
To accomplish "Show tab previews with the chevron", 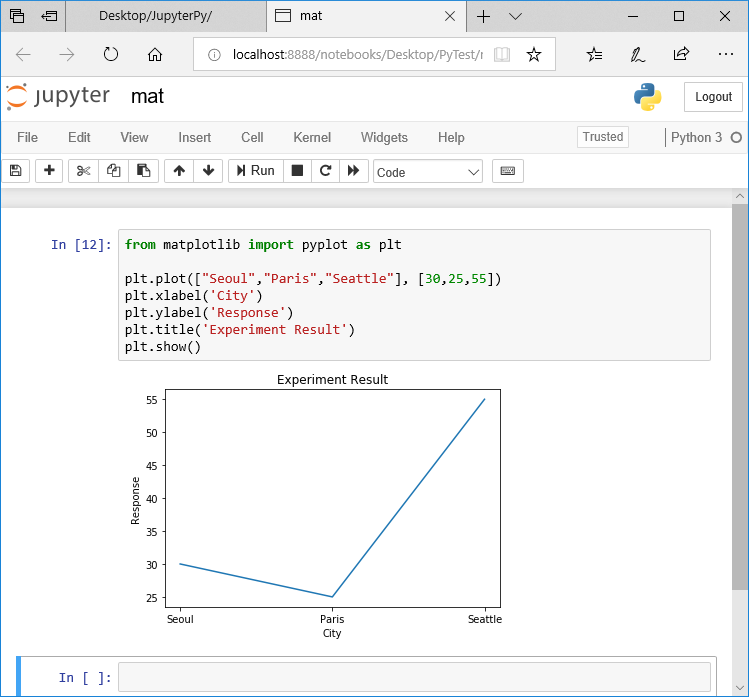I will coord(515,16).
